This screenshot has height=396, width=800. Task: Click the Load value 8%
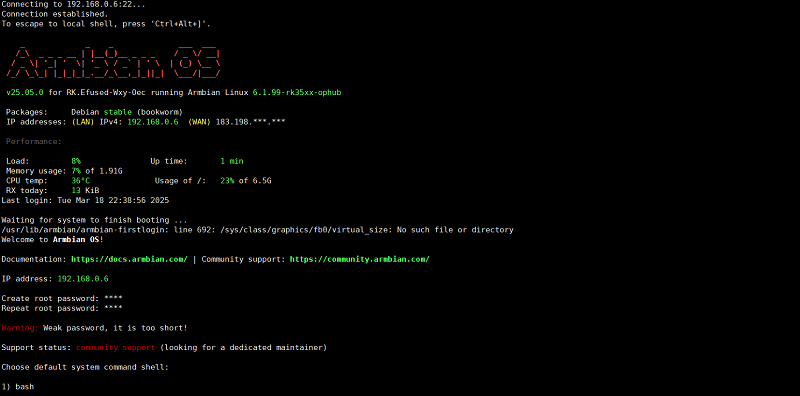(76, 161)
